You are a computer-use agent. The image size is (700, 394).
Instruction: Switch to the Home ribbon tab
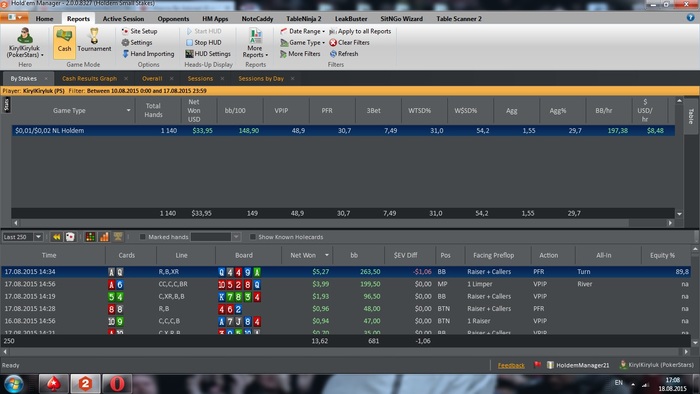[44, 19]
